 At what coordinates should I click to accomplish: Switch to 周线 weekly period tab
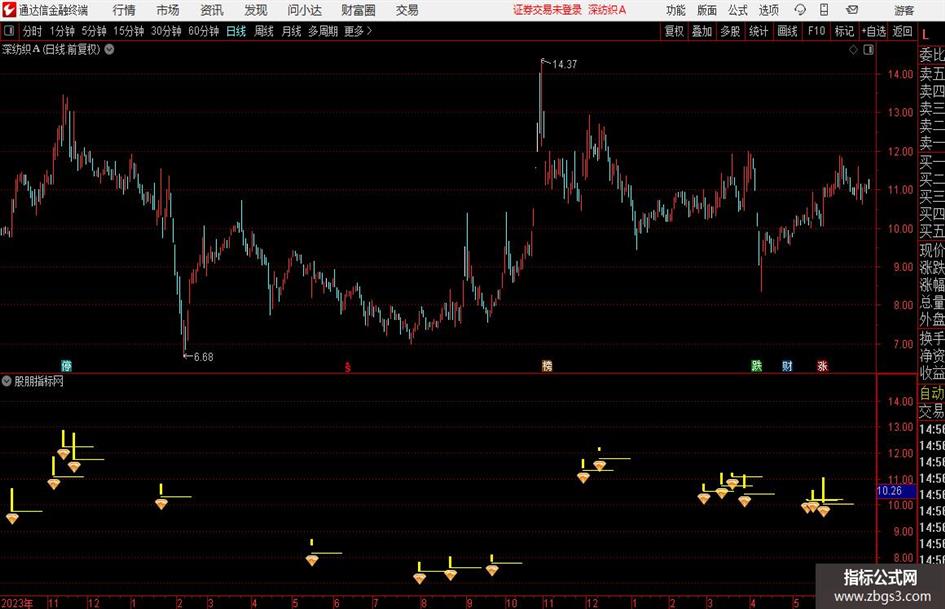pos(263,31)
